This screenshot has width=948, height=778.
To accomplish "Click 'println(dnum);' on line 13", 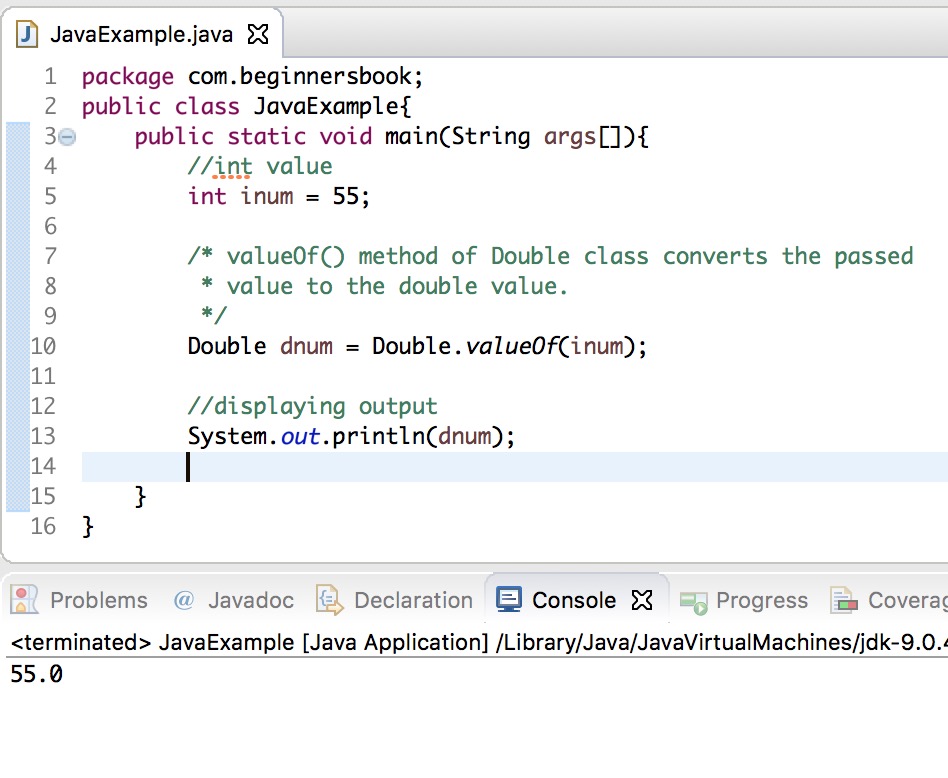I will [x=423, y=436].
